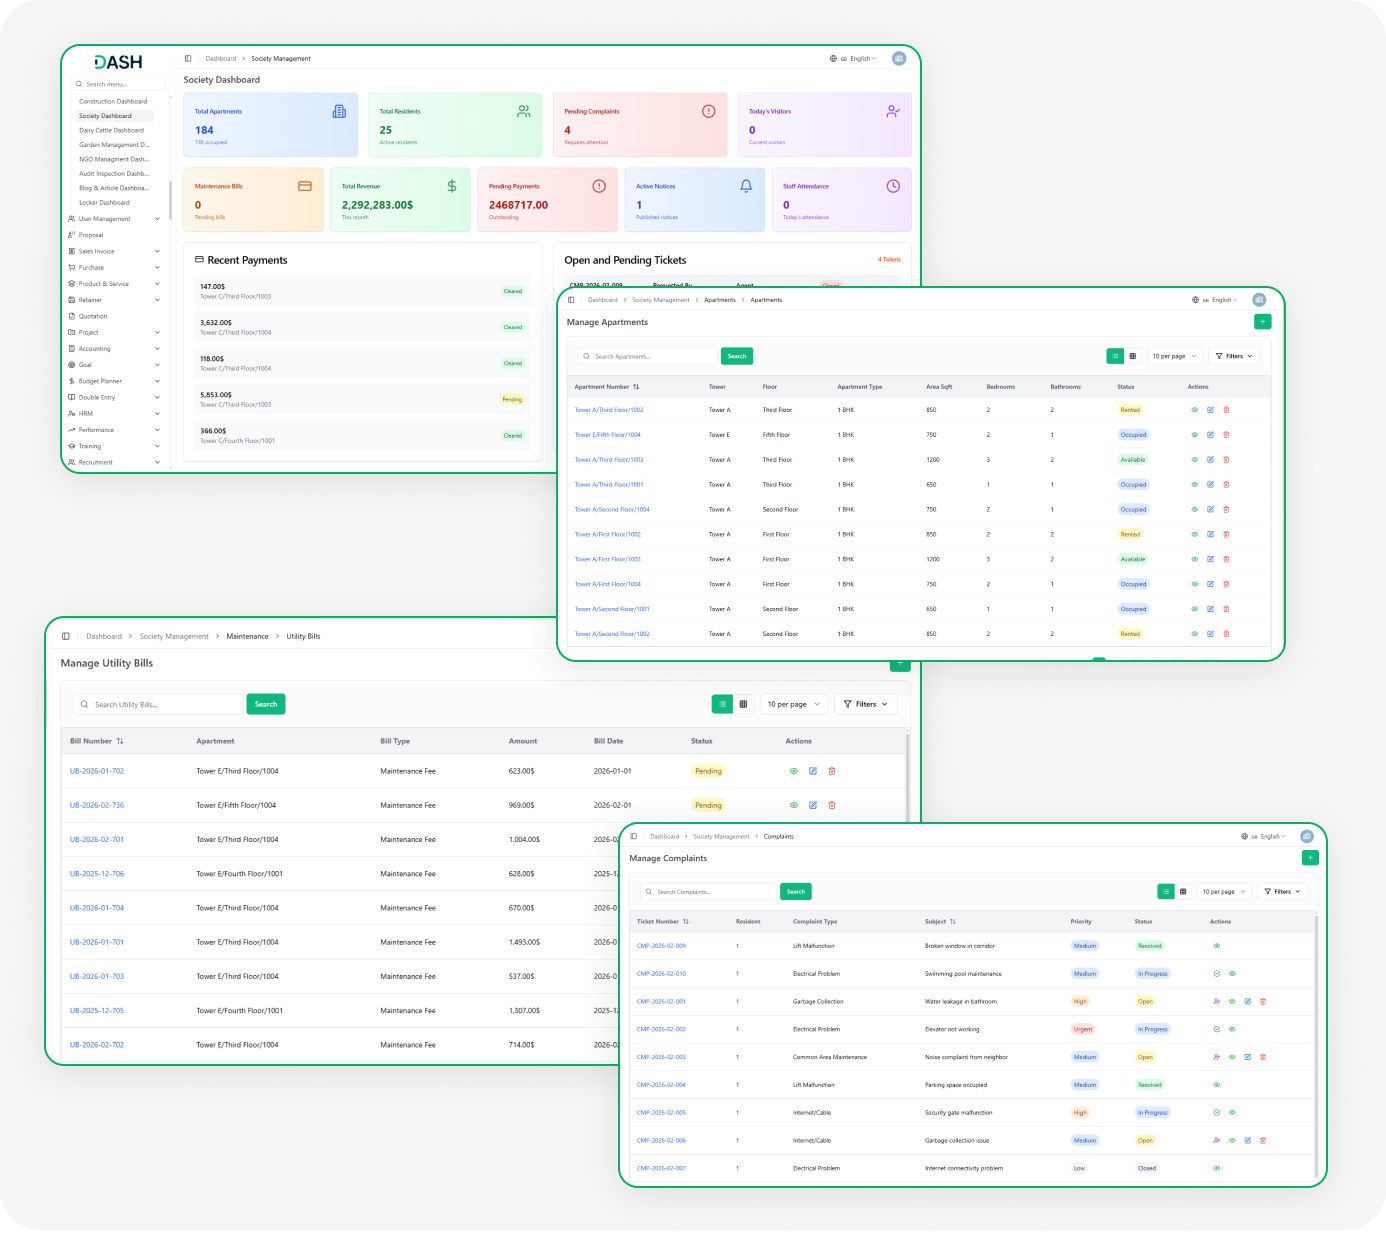This screenshot has width=1386, height=1240.
Task: Delete utility bill UB-2026-01-702
Action: 832,771
